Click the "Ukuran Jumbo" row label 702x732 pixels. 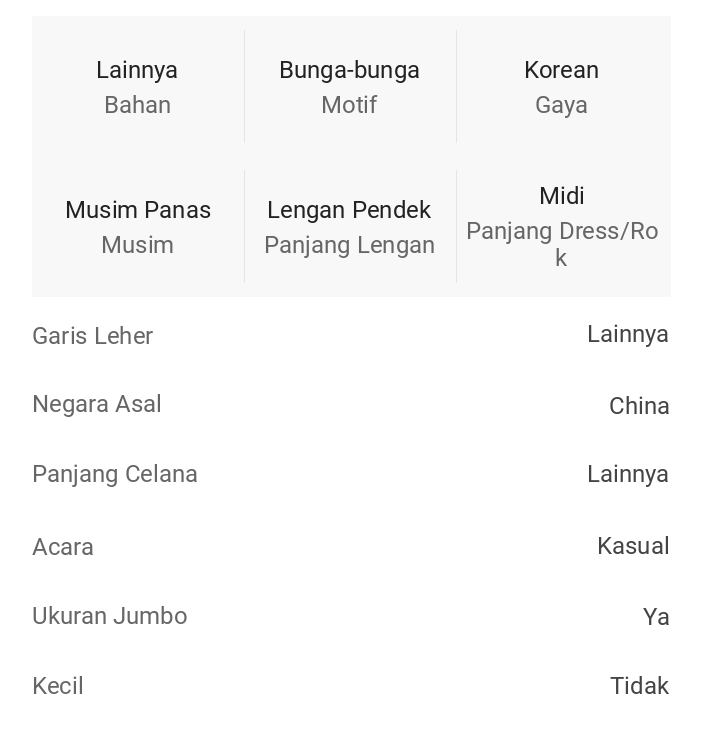[110, 616]
